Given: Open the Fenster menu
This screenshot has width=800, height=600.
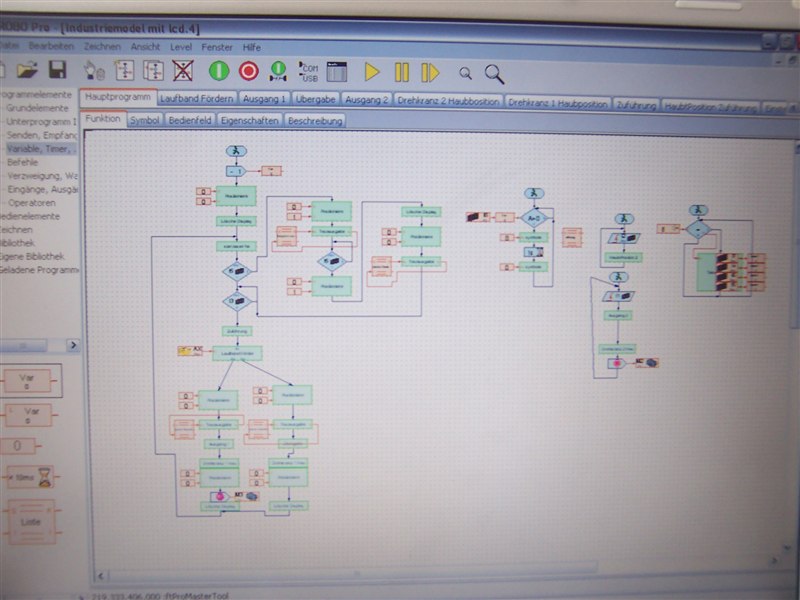Looking at the screenshot, I should (217, 47).
